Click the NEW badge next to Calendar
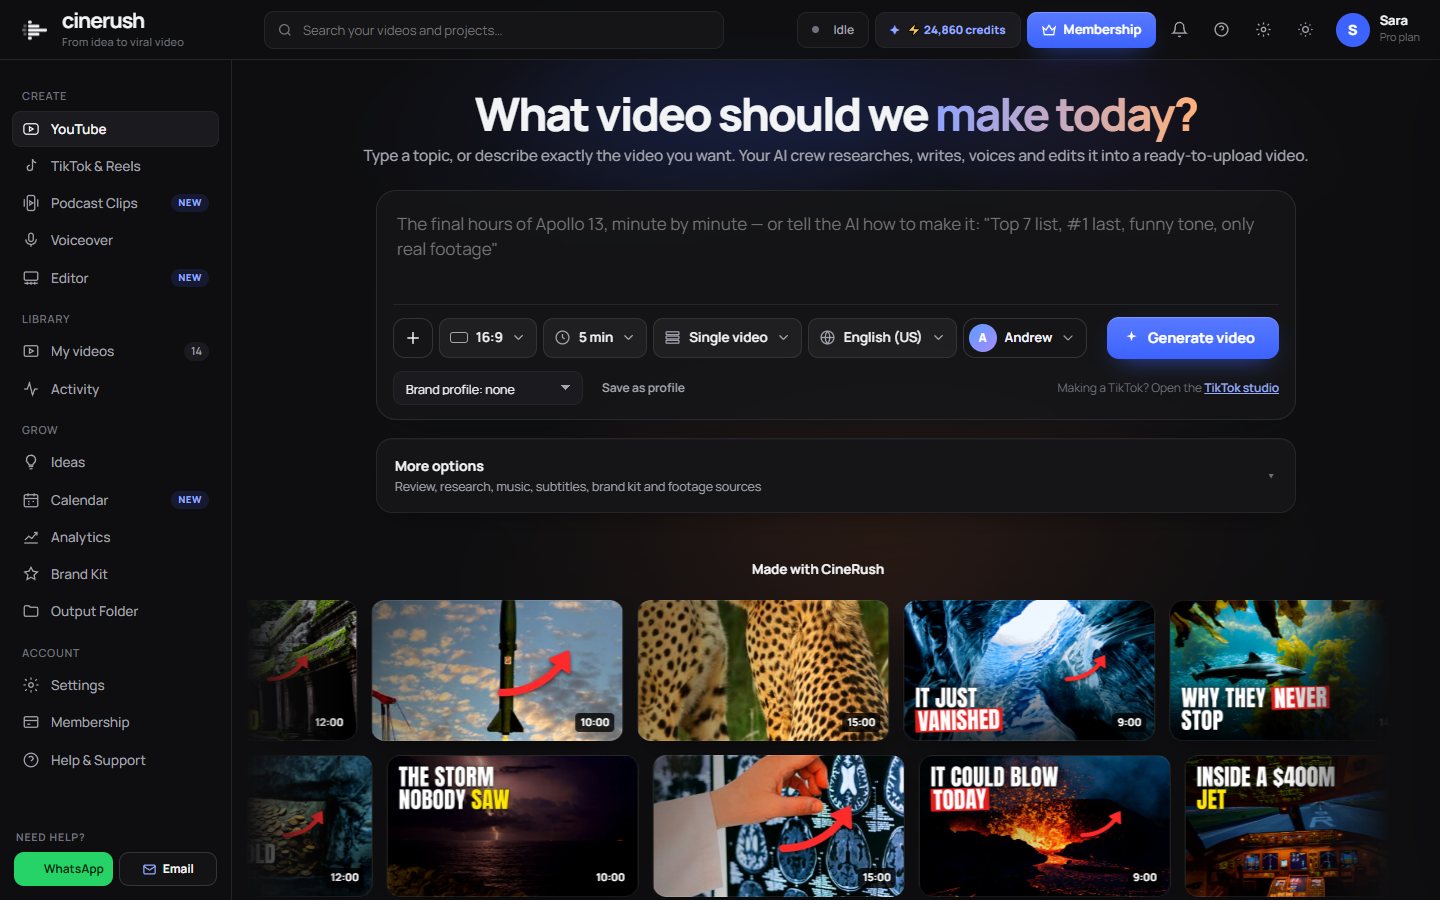The height and width of the screenshot is (900, 1440). tap(190, 500)
